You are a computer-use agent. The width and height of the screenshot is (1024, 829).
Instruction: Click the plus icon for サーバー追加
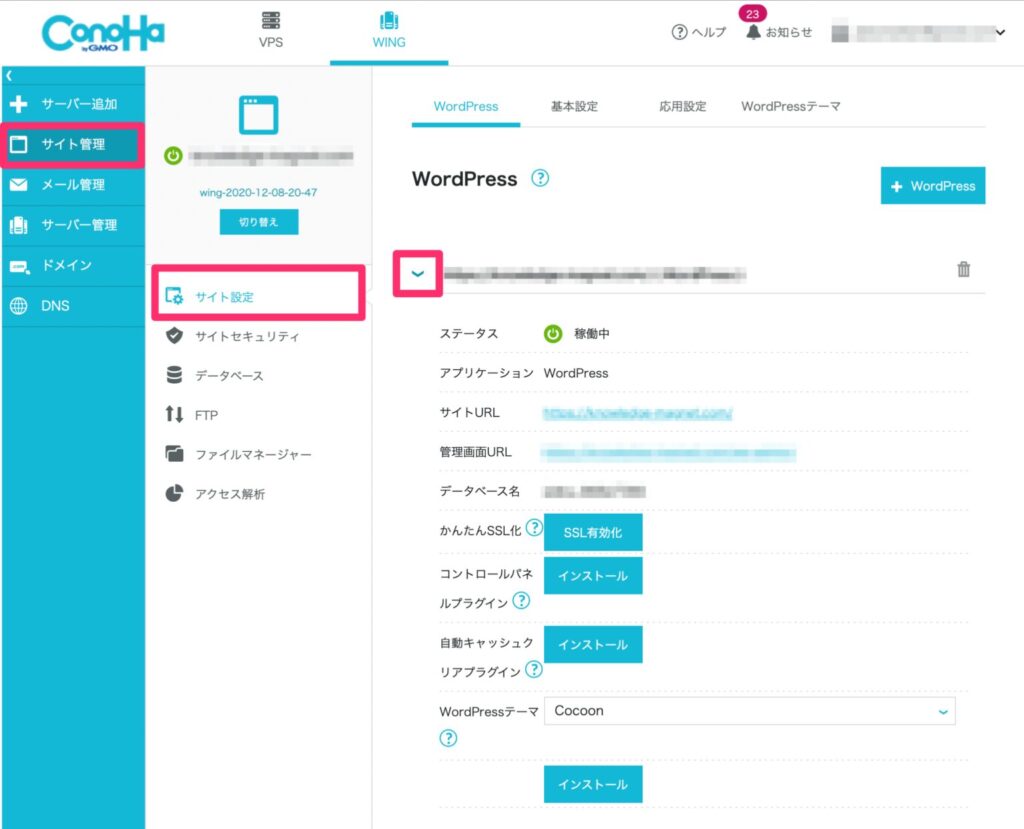click(x=19, y=104)
